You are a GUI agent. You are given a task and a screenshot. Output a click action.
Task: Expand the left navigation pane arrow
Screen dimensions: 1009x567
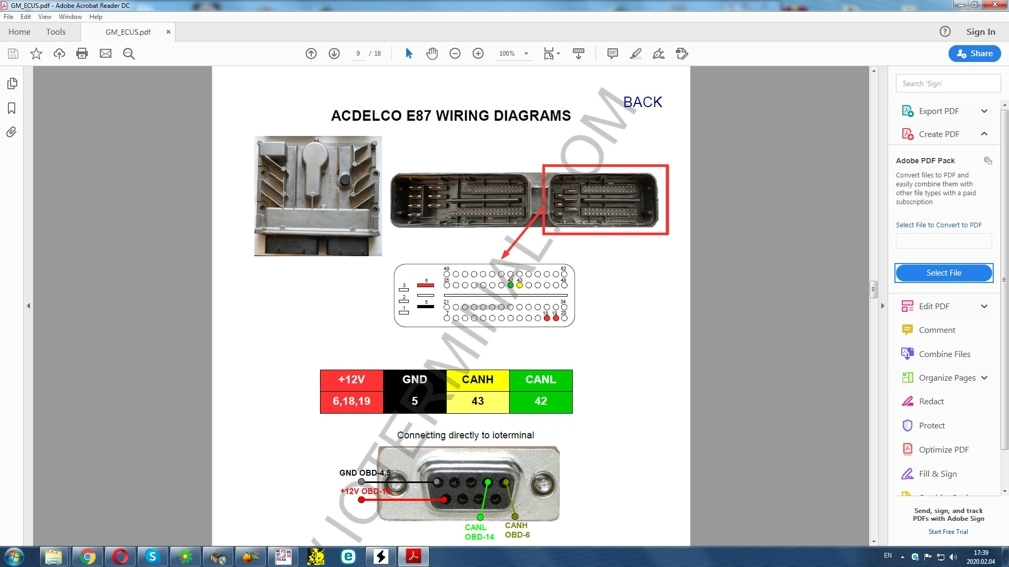tap(28, 306)
